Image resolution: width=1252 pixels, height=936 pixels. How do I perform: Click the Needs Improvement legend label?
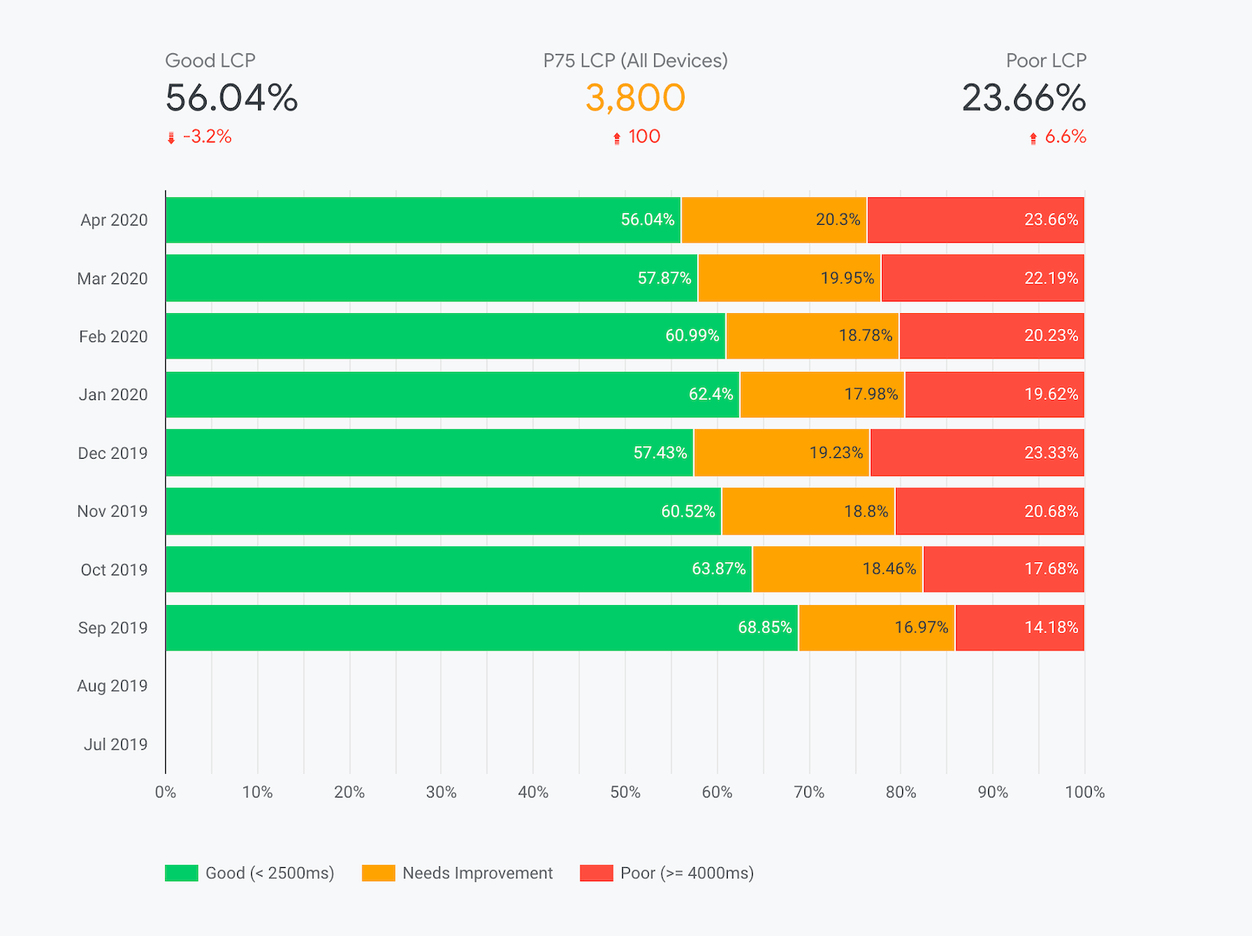coord(477,873)
